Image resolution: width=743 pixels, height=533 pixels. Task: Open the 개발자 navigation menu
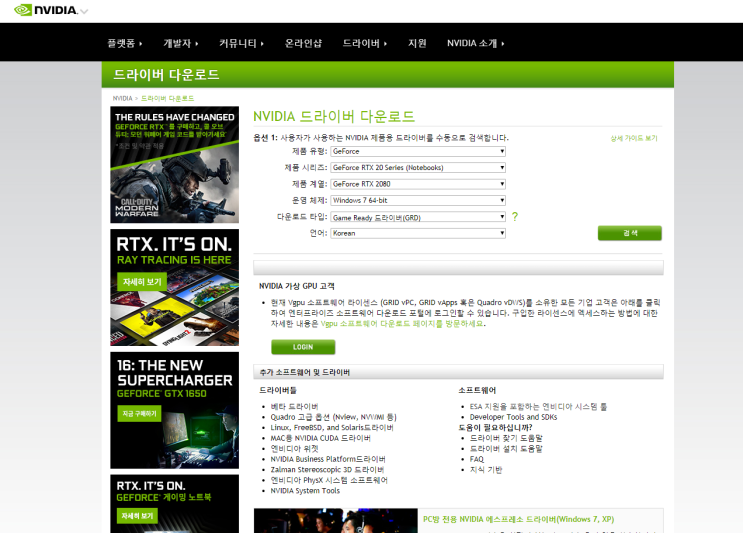(181, 43)
